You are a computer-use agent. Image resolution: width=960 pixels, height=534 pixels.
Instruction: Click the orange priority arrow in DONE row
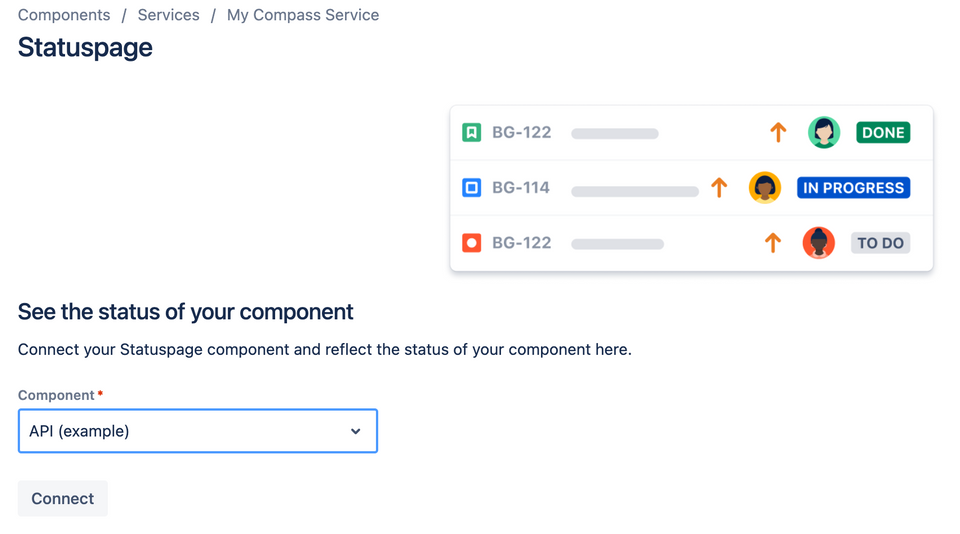(x=778, y=132)
